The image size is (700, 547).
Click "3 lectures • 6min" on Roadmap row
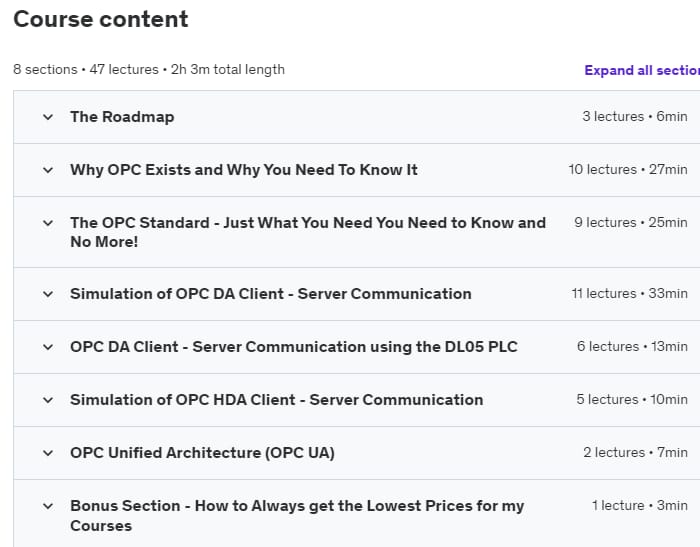pyautogui.click(x=634, y=117)
